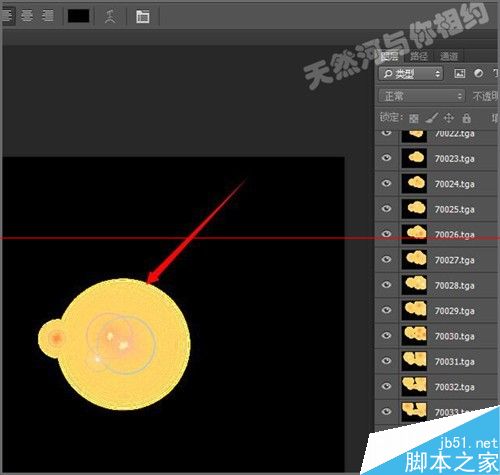Click the thumbnail of layer 70024.tga

pos(414,183)
